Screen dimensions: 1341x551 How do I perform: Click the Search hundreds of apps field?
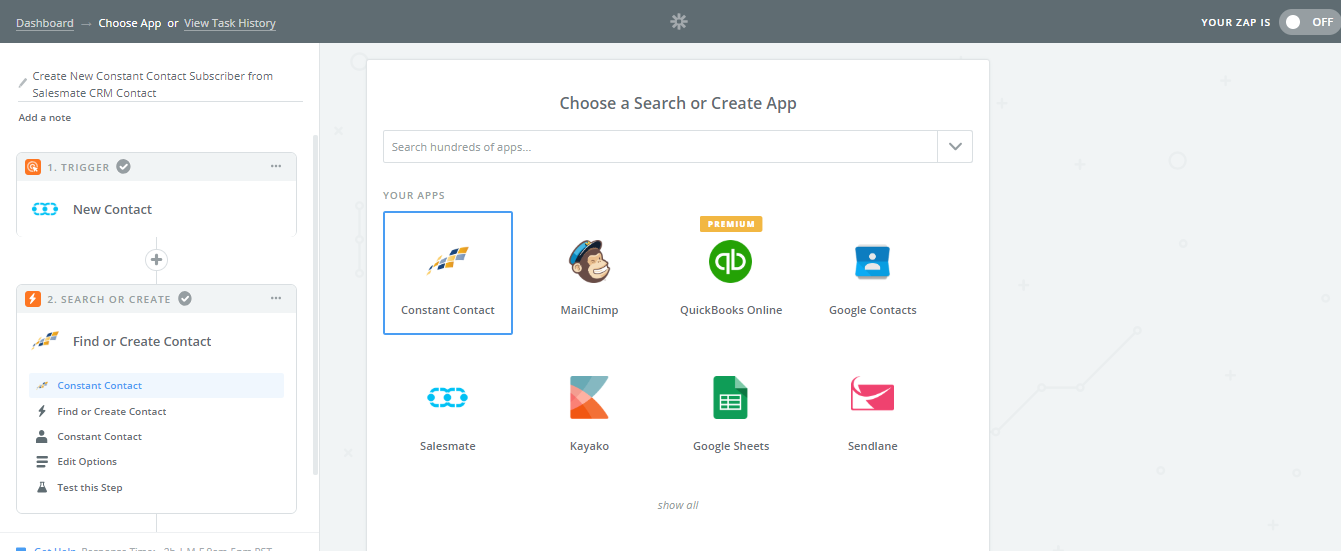pyautogui.click(x=660, y=147)
